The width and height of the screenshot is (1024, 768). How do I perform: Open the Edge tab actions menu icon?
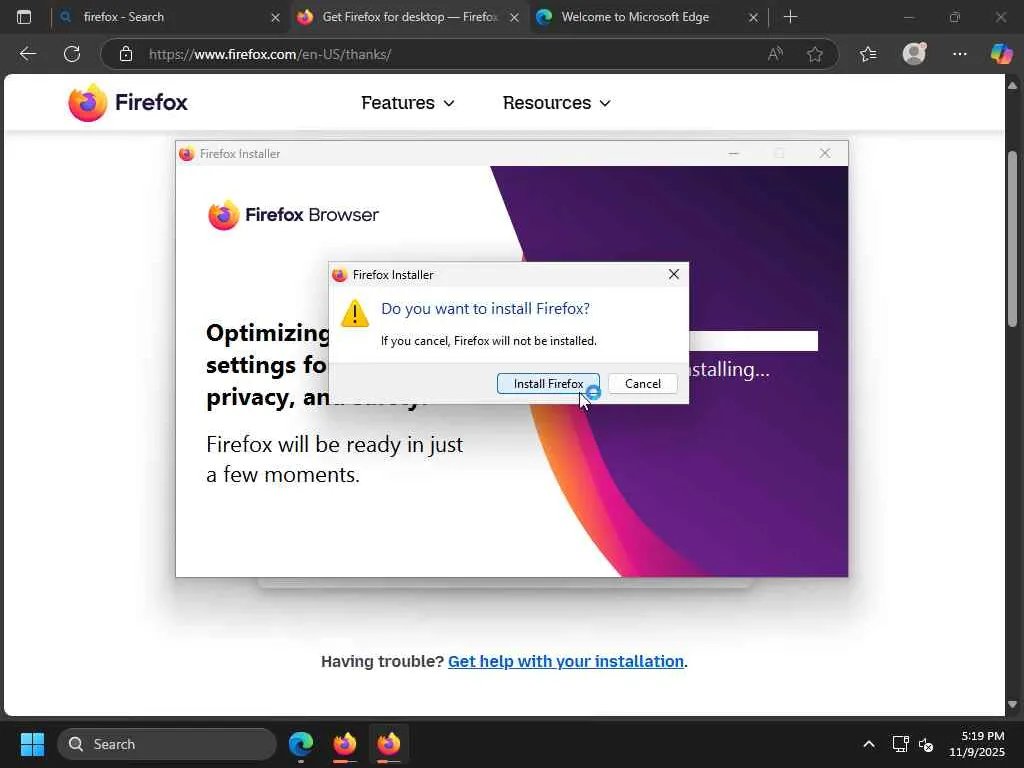pyautogui.click(x=24, y=17)
